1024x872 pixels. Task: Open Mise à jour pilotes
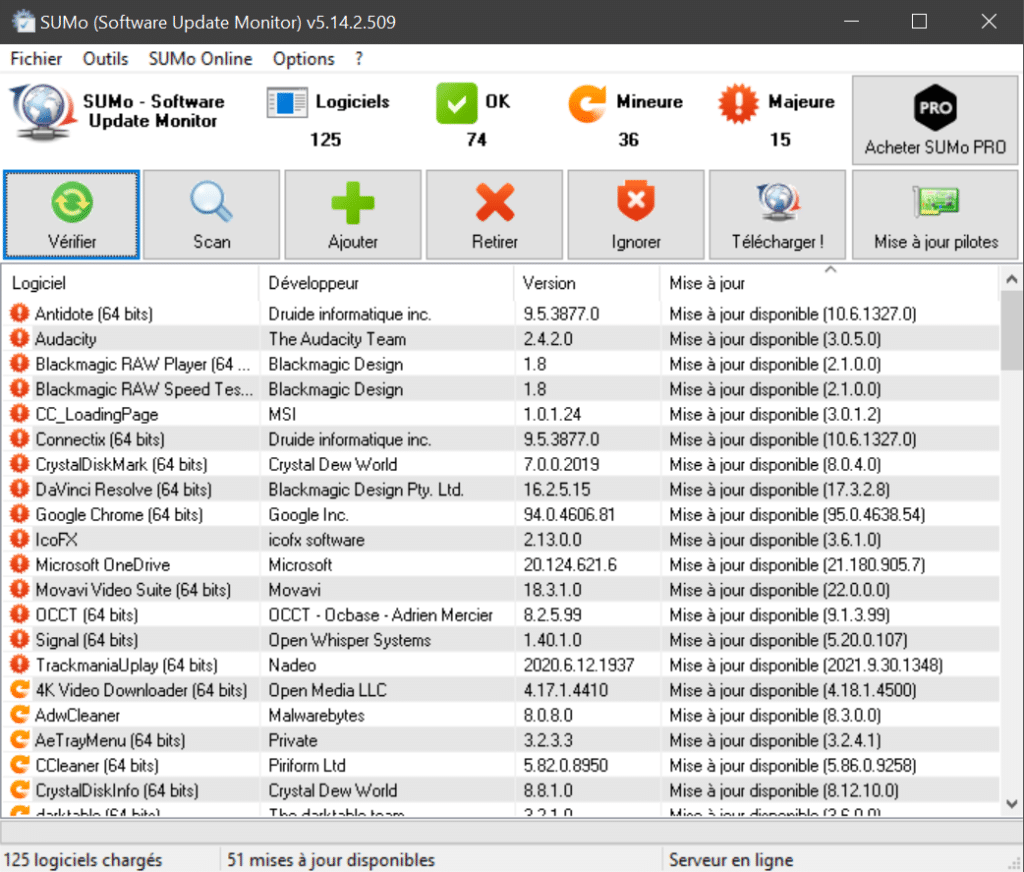coord(935,215)
